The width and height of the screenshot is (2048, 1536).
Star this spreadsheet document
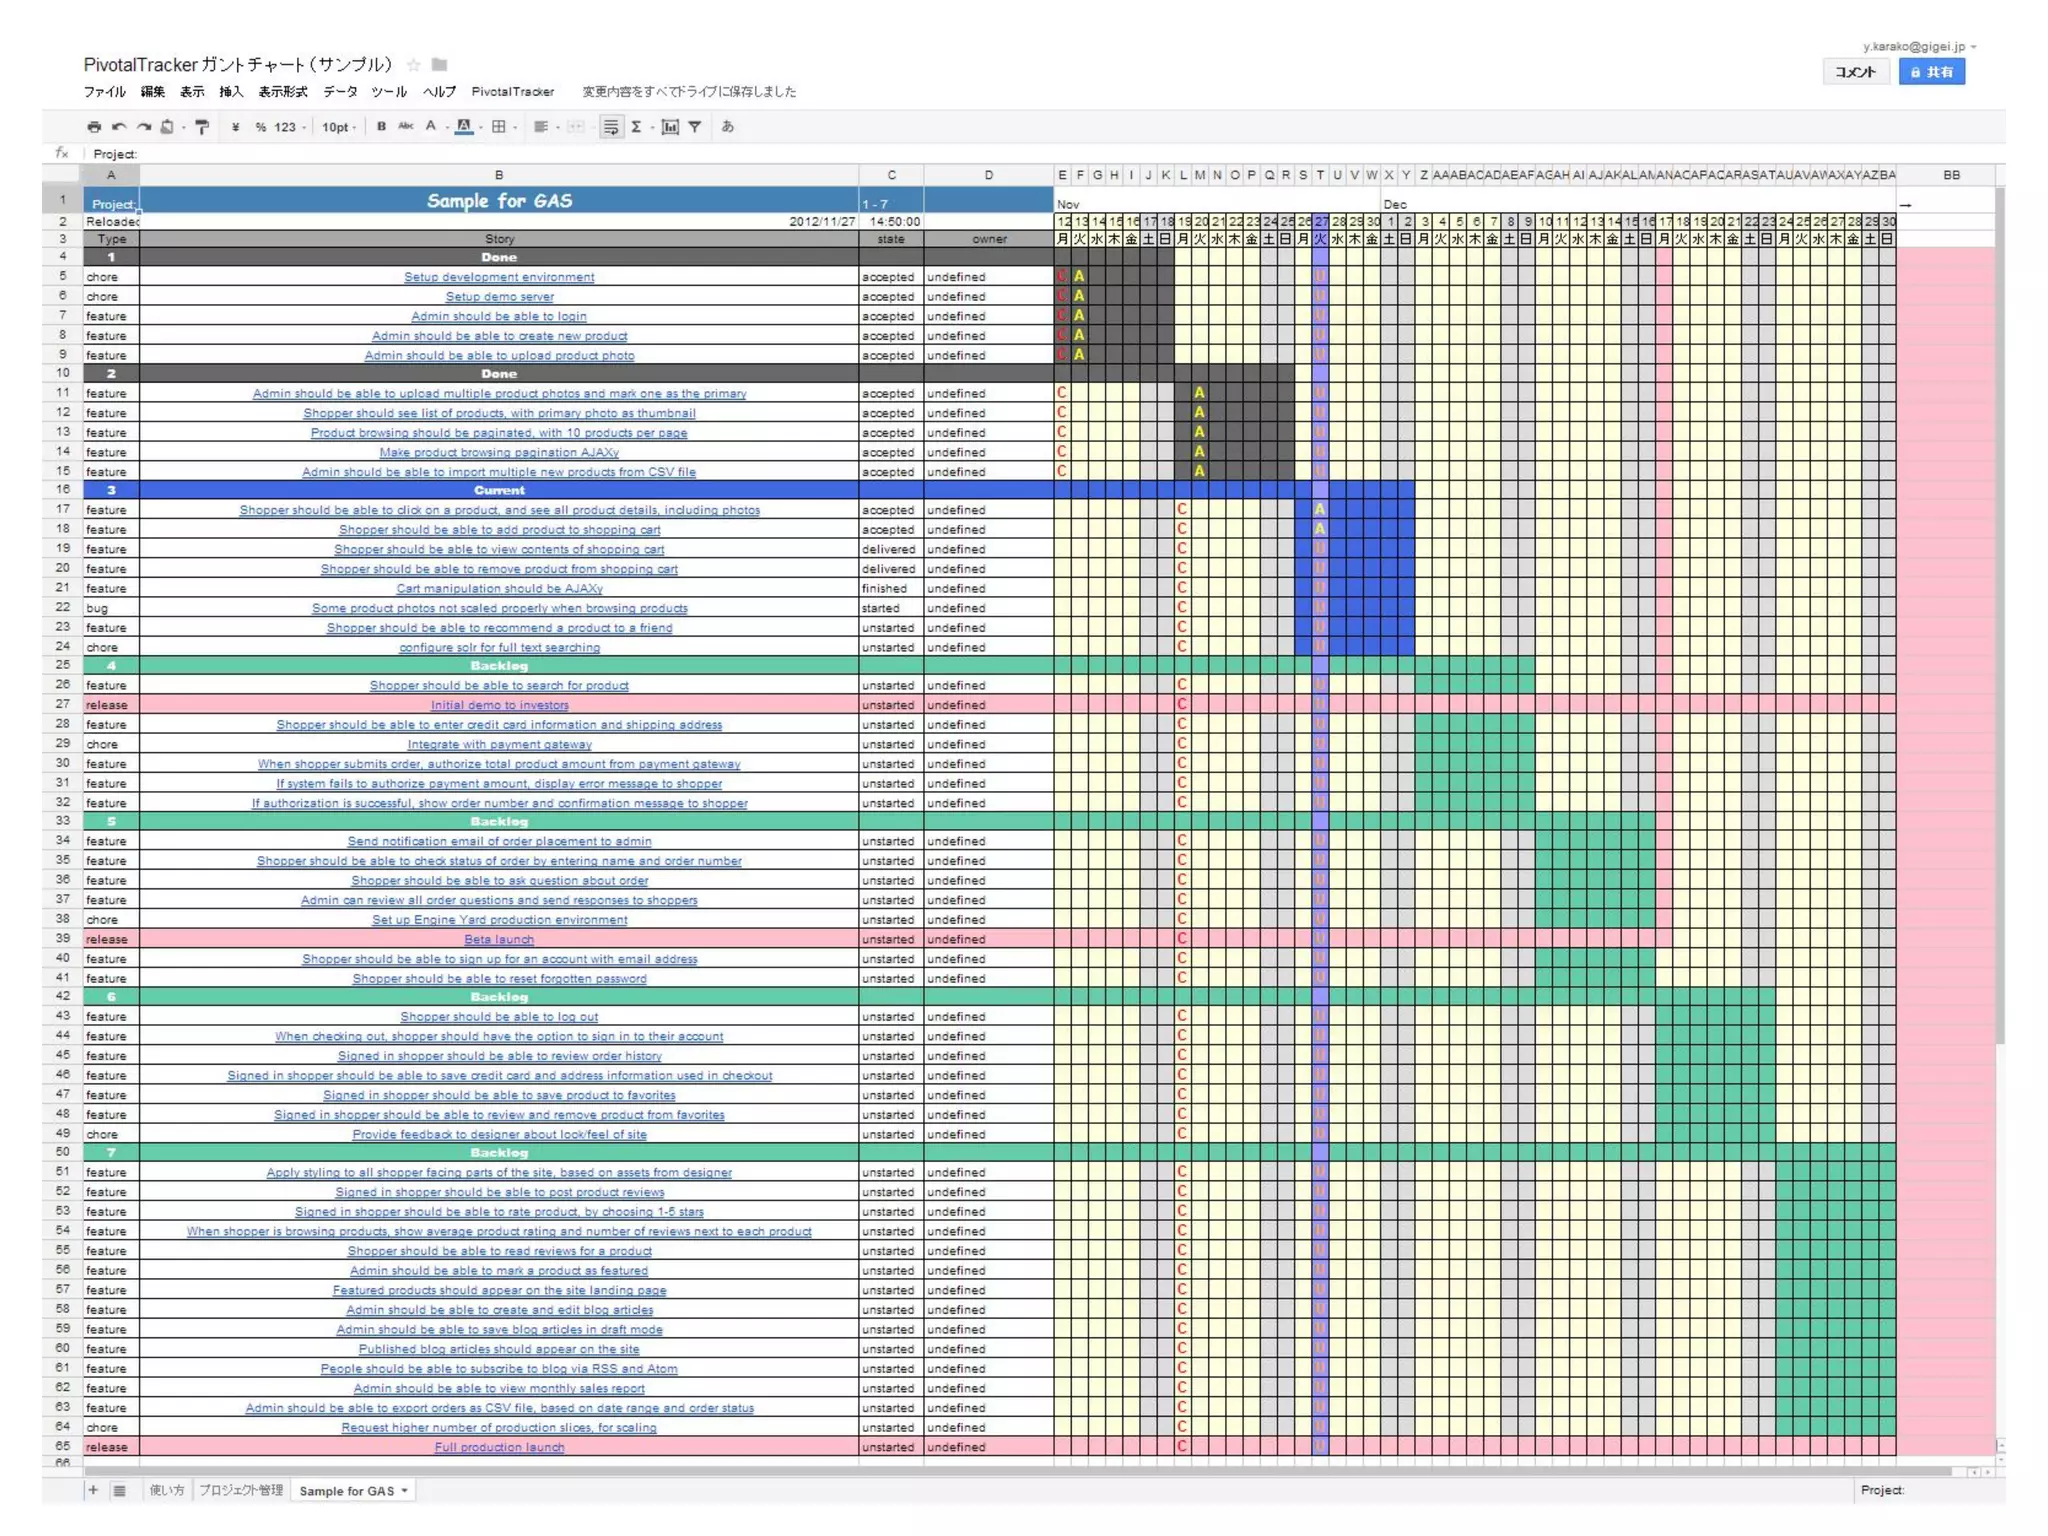(414, 65)
